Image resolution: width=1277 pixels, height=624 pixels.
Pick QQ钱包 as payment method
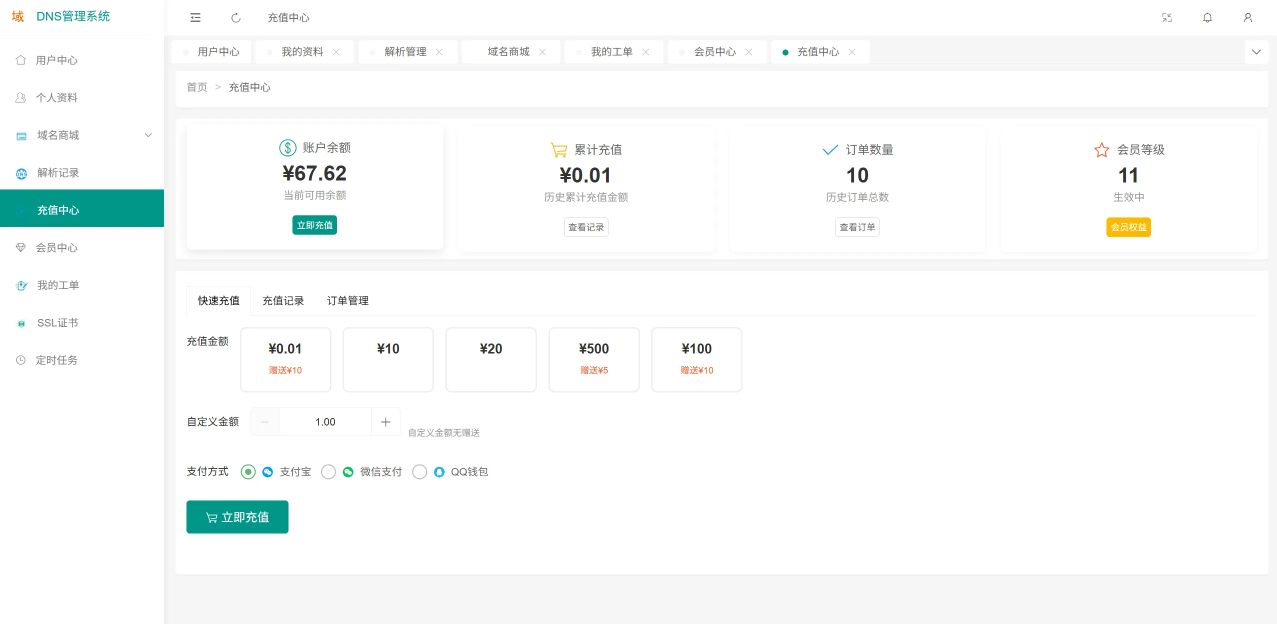420,472
